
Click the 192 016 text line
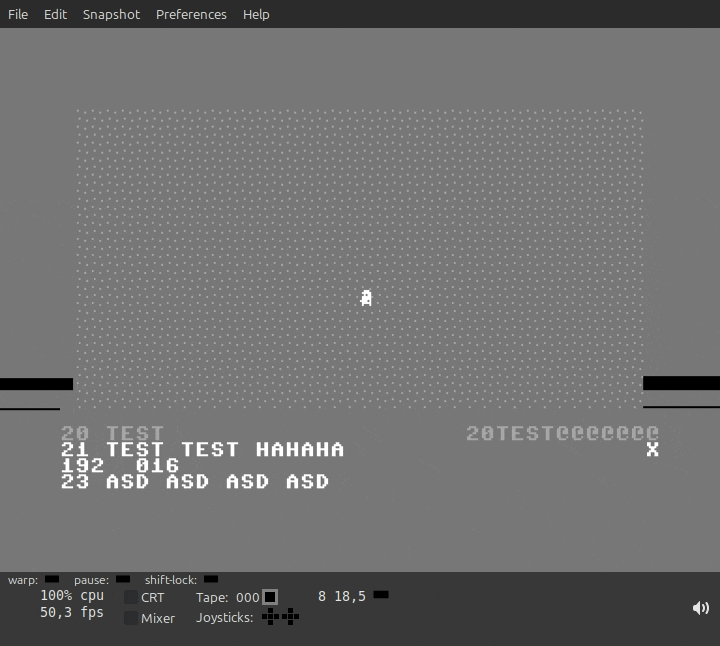coord(120,466)
